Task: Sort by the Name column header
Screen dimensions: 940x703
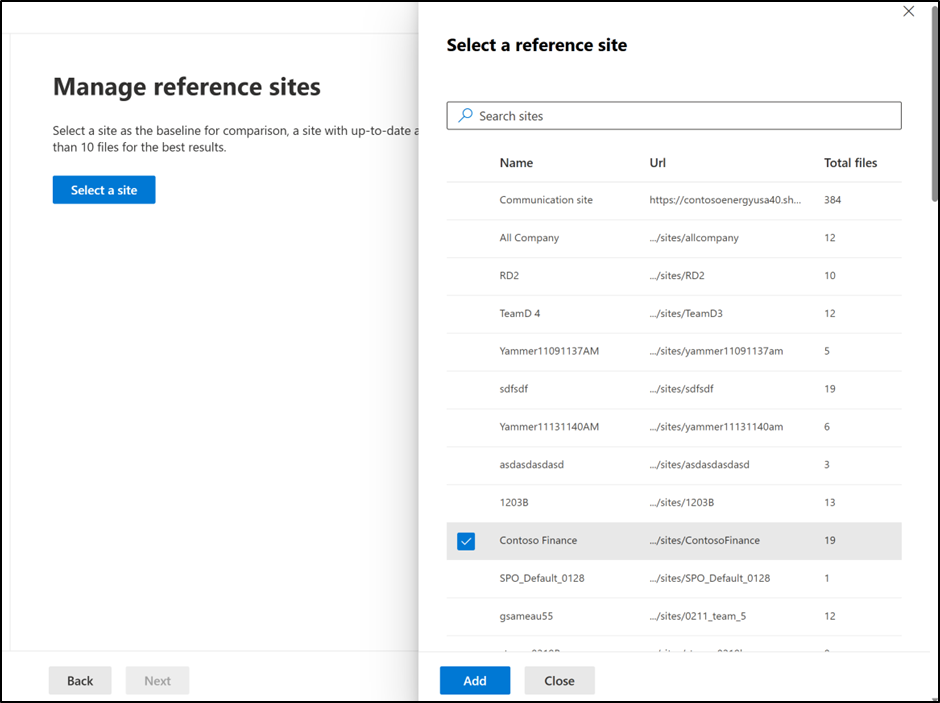Action: 516,163
